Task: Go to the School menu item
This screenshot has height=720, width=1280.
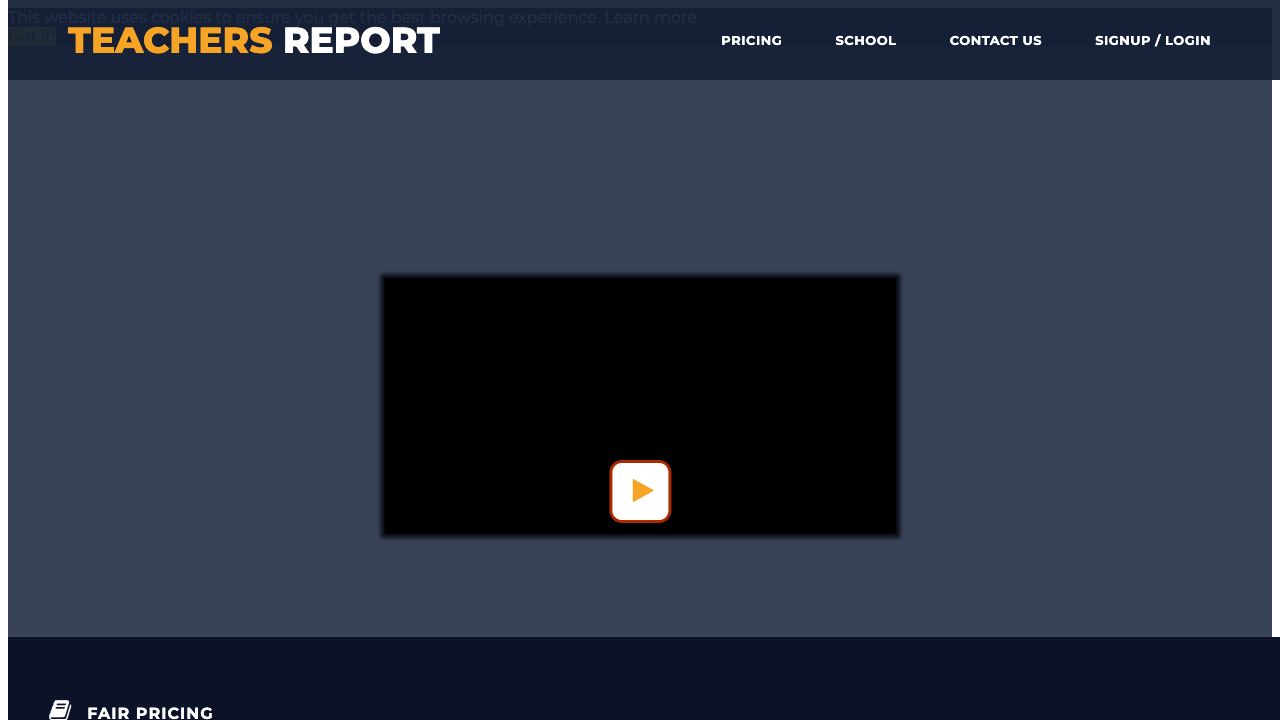Action: point(865,40)
